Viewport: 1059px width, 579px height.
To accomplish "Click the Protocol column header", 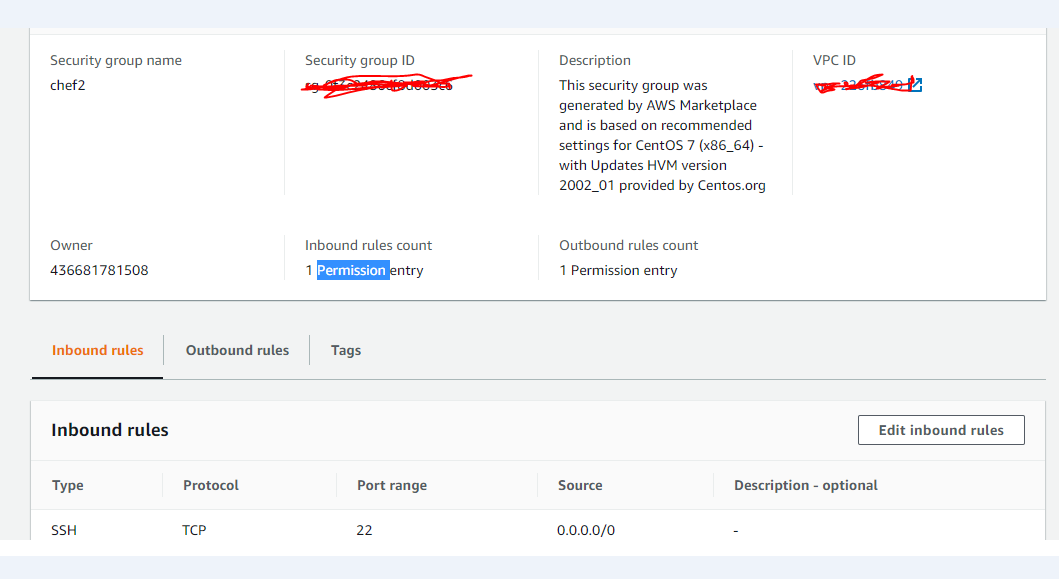I will click(211, 485).
